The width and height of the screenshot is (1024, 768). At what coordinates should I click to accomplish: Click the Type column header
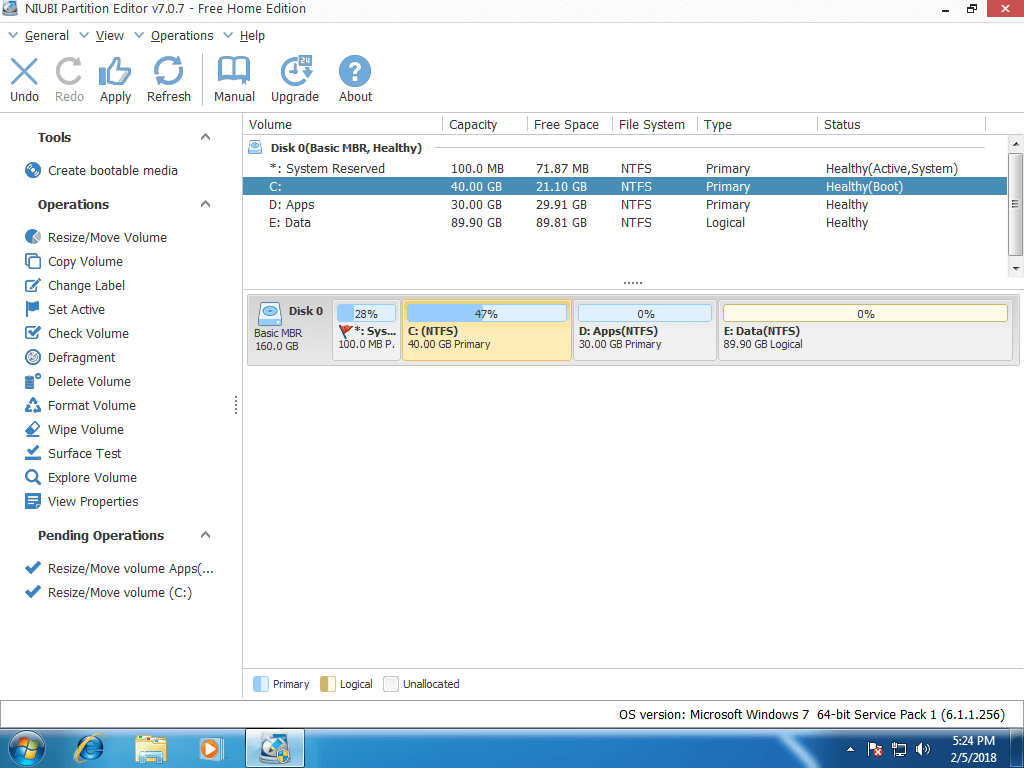[x=757, y=125]
